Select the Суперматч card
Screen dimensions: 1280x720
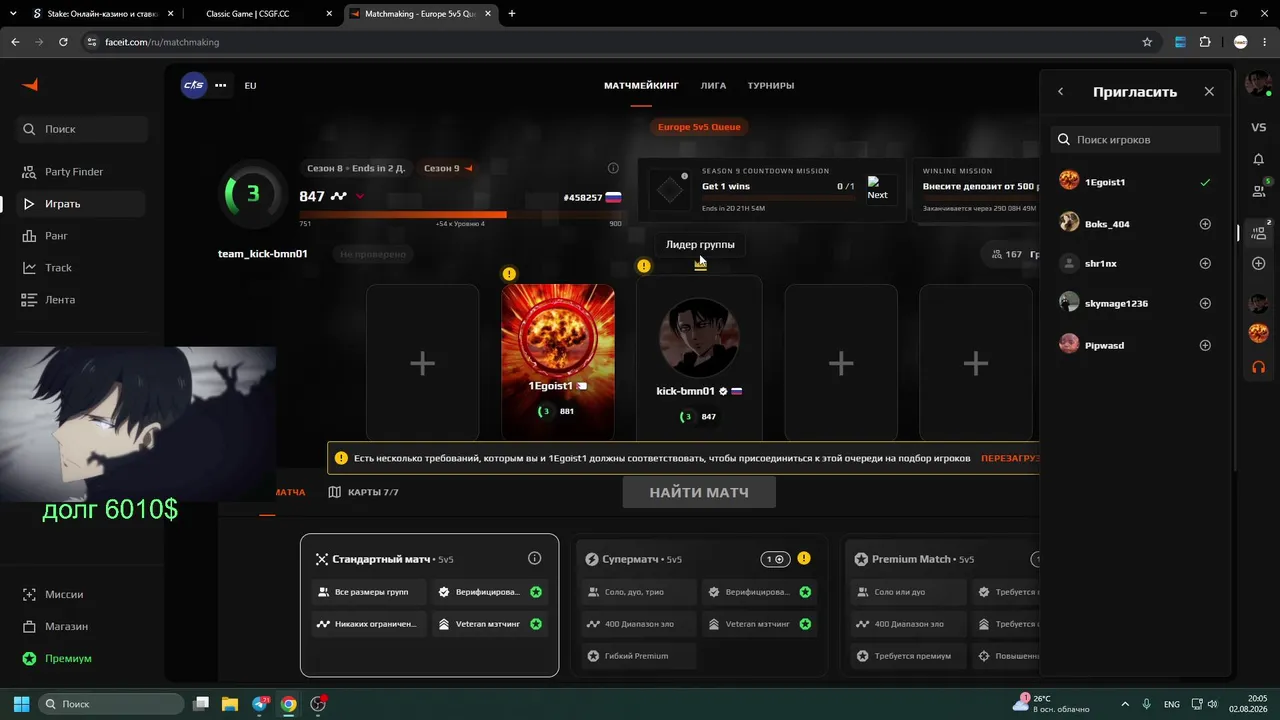pyautogui.click(x=698, y=605)
